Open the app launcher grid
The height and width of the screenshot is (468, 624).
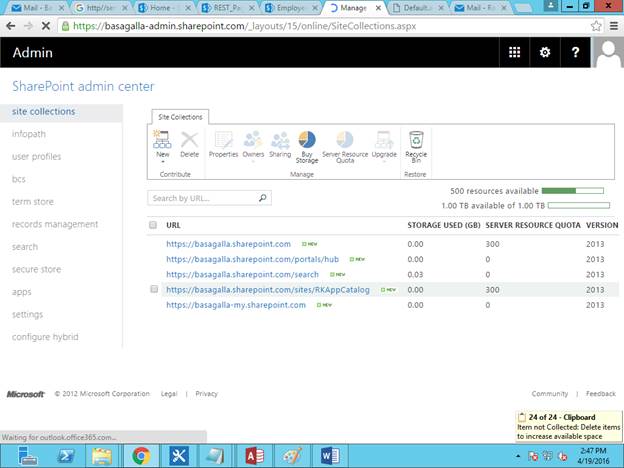click(514, 52)
